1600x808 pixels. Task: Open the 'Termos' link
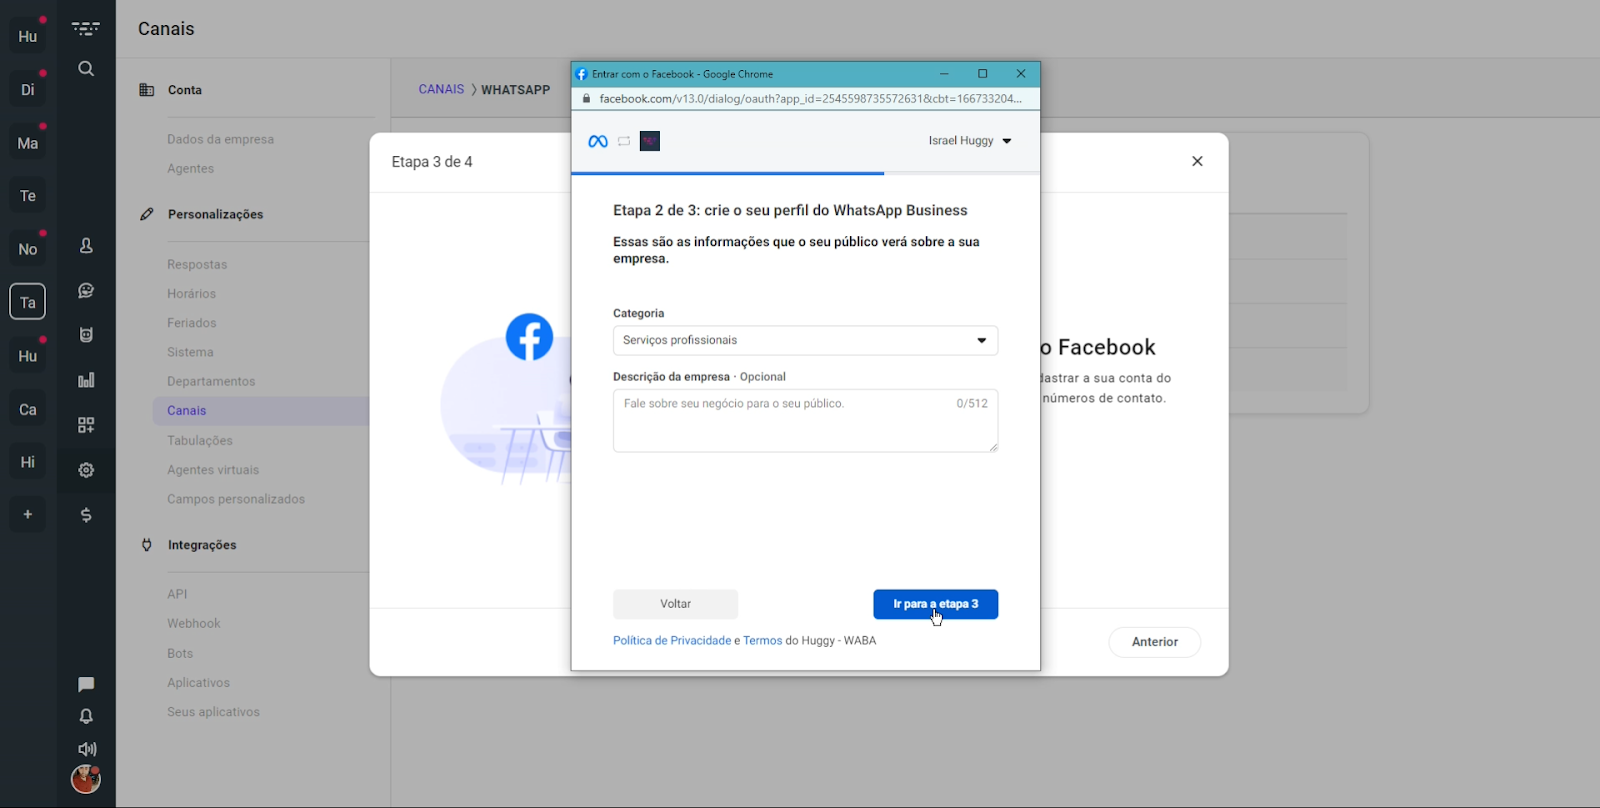[x=763, y=641]
